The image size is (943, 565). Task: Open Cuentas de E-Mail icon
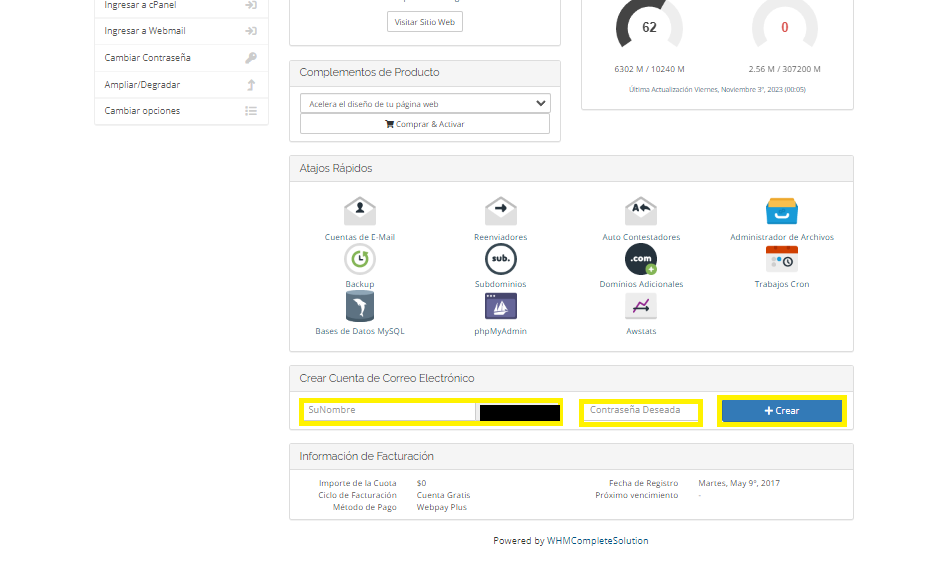click(x=360, y=212)
